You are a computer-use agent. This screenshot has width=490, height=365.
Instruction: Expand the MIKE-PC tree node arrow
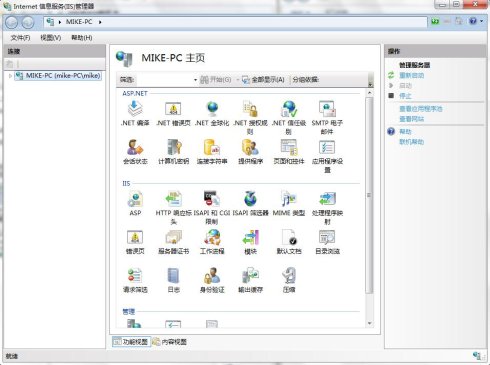click(x=10, y=76)
